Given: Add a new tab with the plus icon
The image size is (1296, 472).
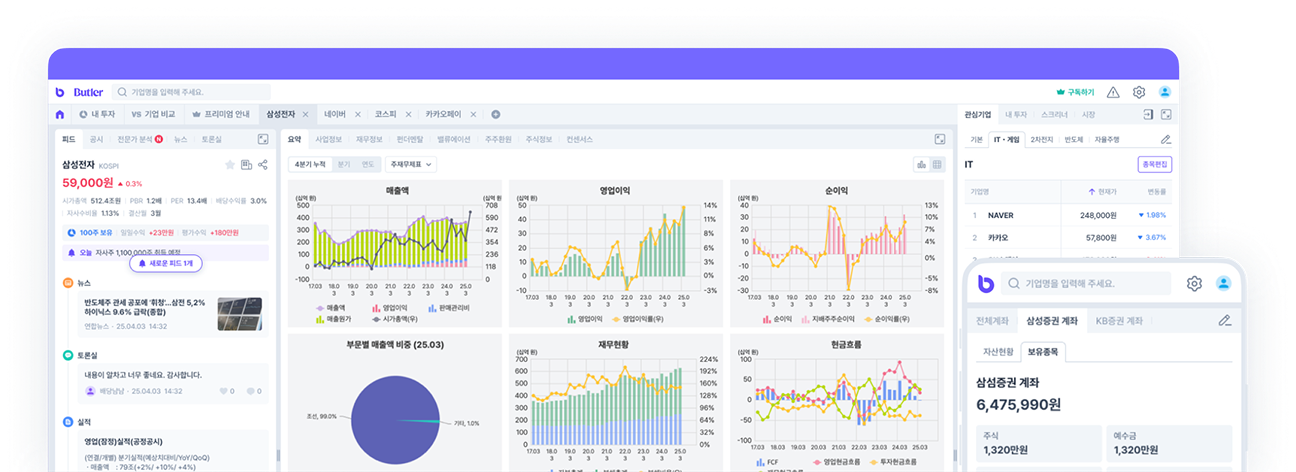Looking at the screenshot, I should [x=495, y=114].
